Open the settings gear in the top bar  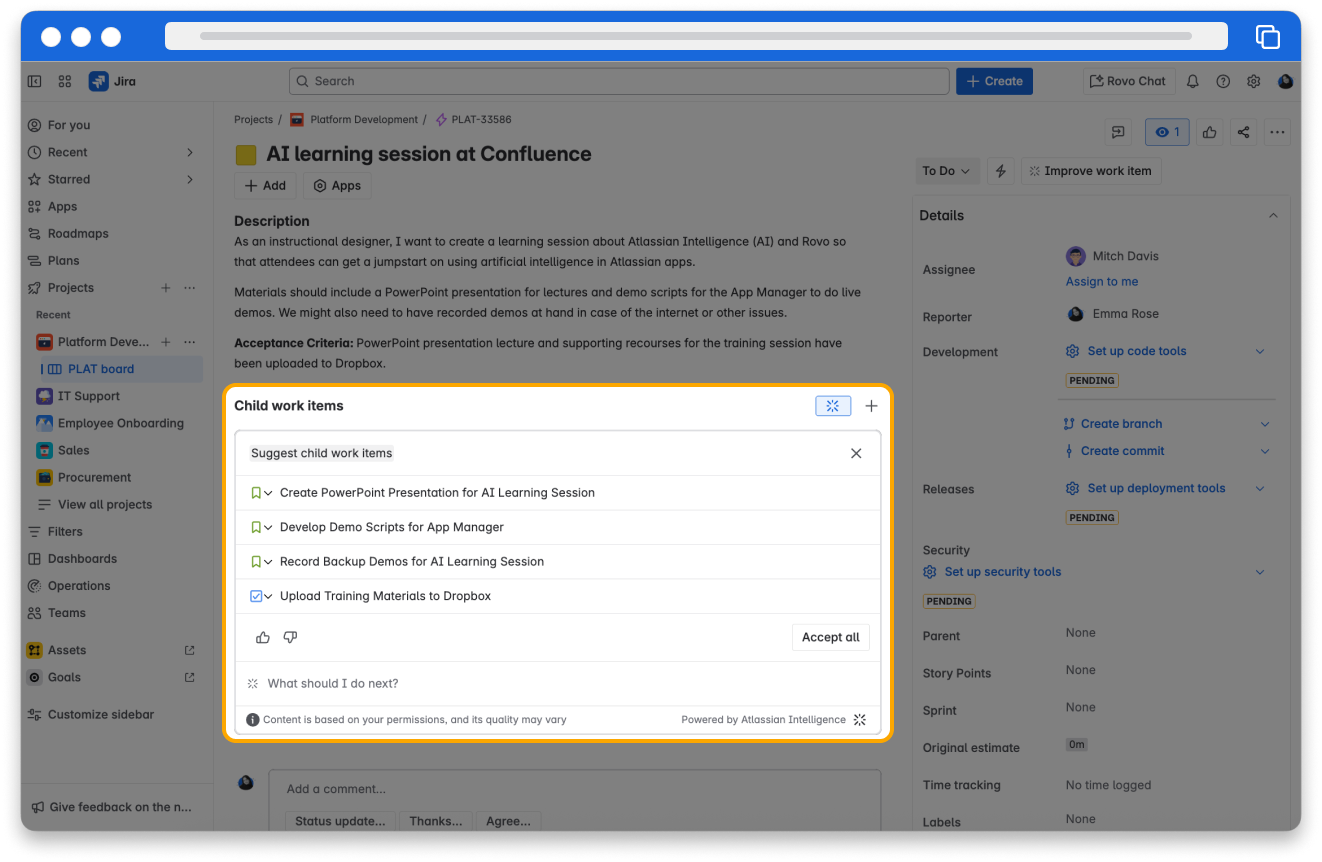[1253, 81]
